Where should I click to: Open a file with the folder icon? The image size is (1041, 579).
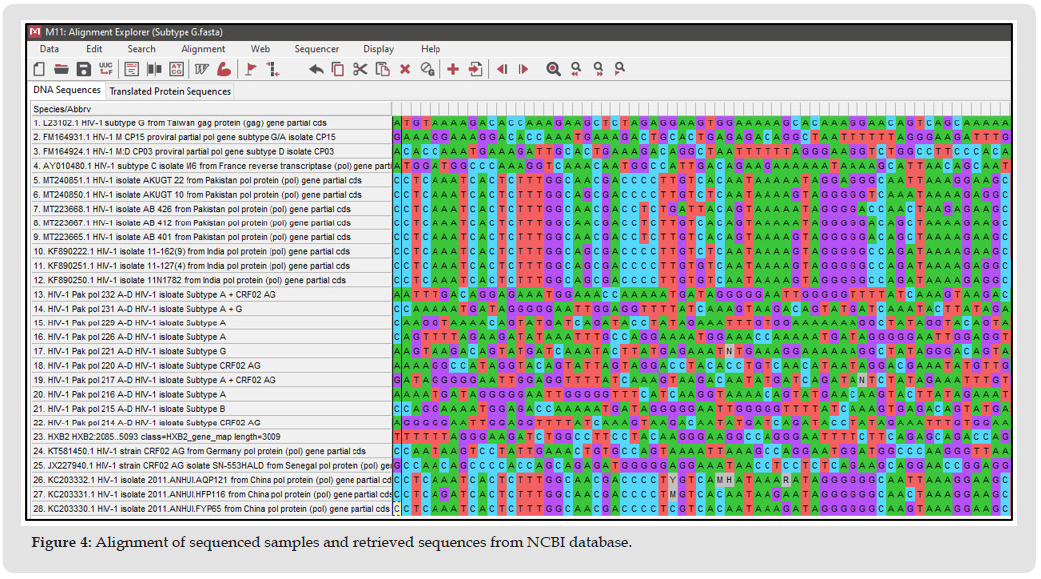click(x=61, y=69)
